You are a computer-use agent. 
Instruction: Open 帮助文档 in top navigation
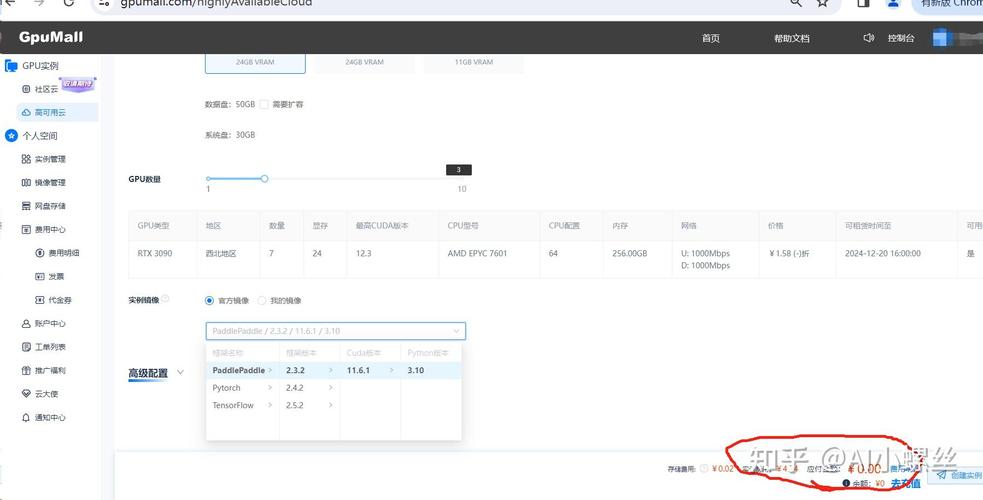coord(791,38)
